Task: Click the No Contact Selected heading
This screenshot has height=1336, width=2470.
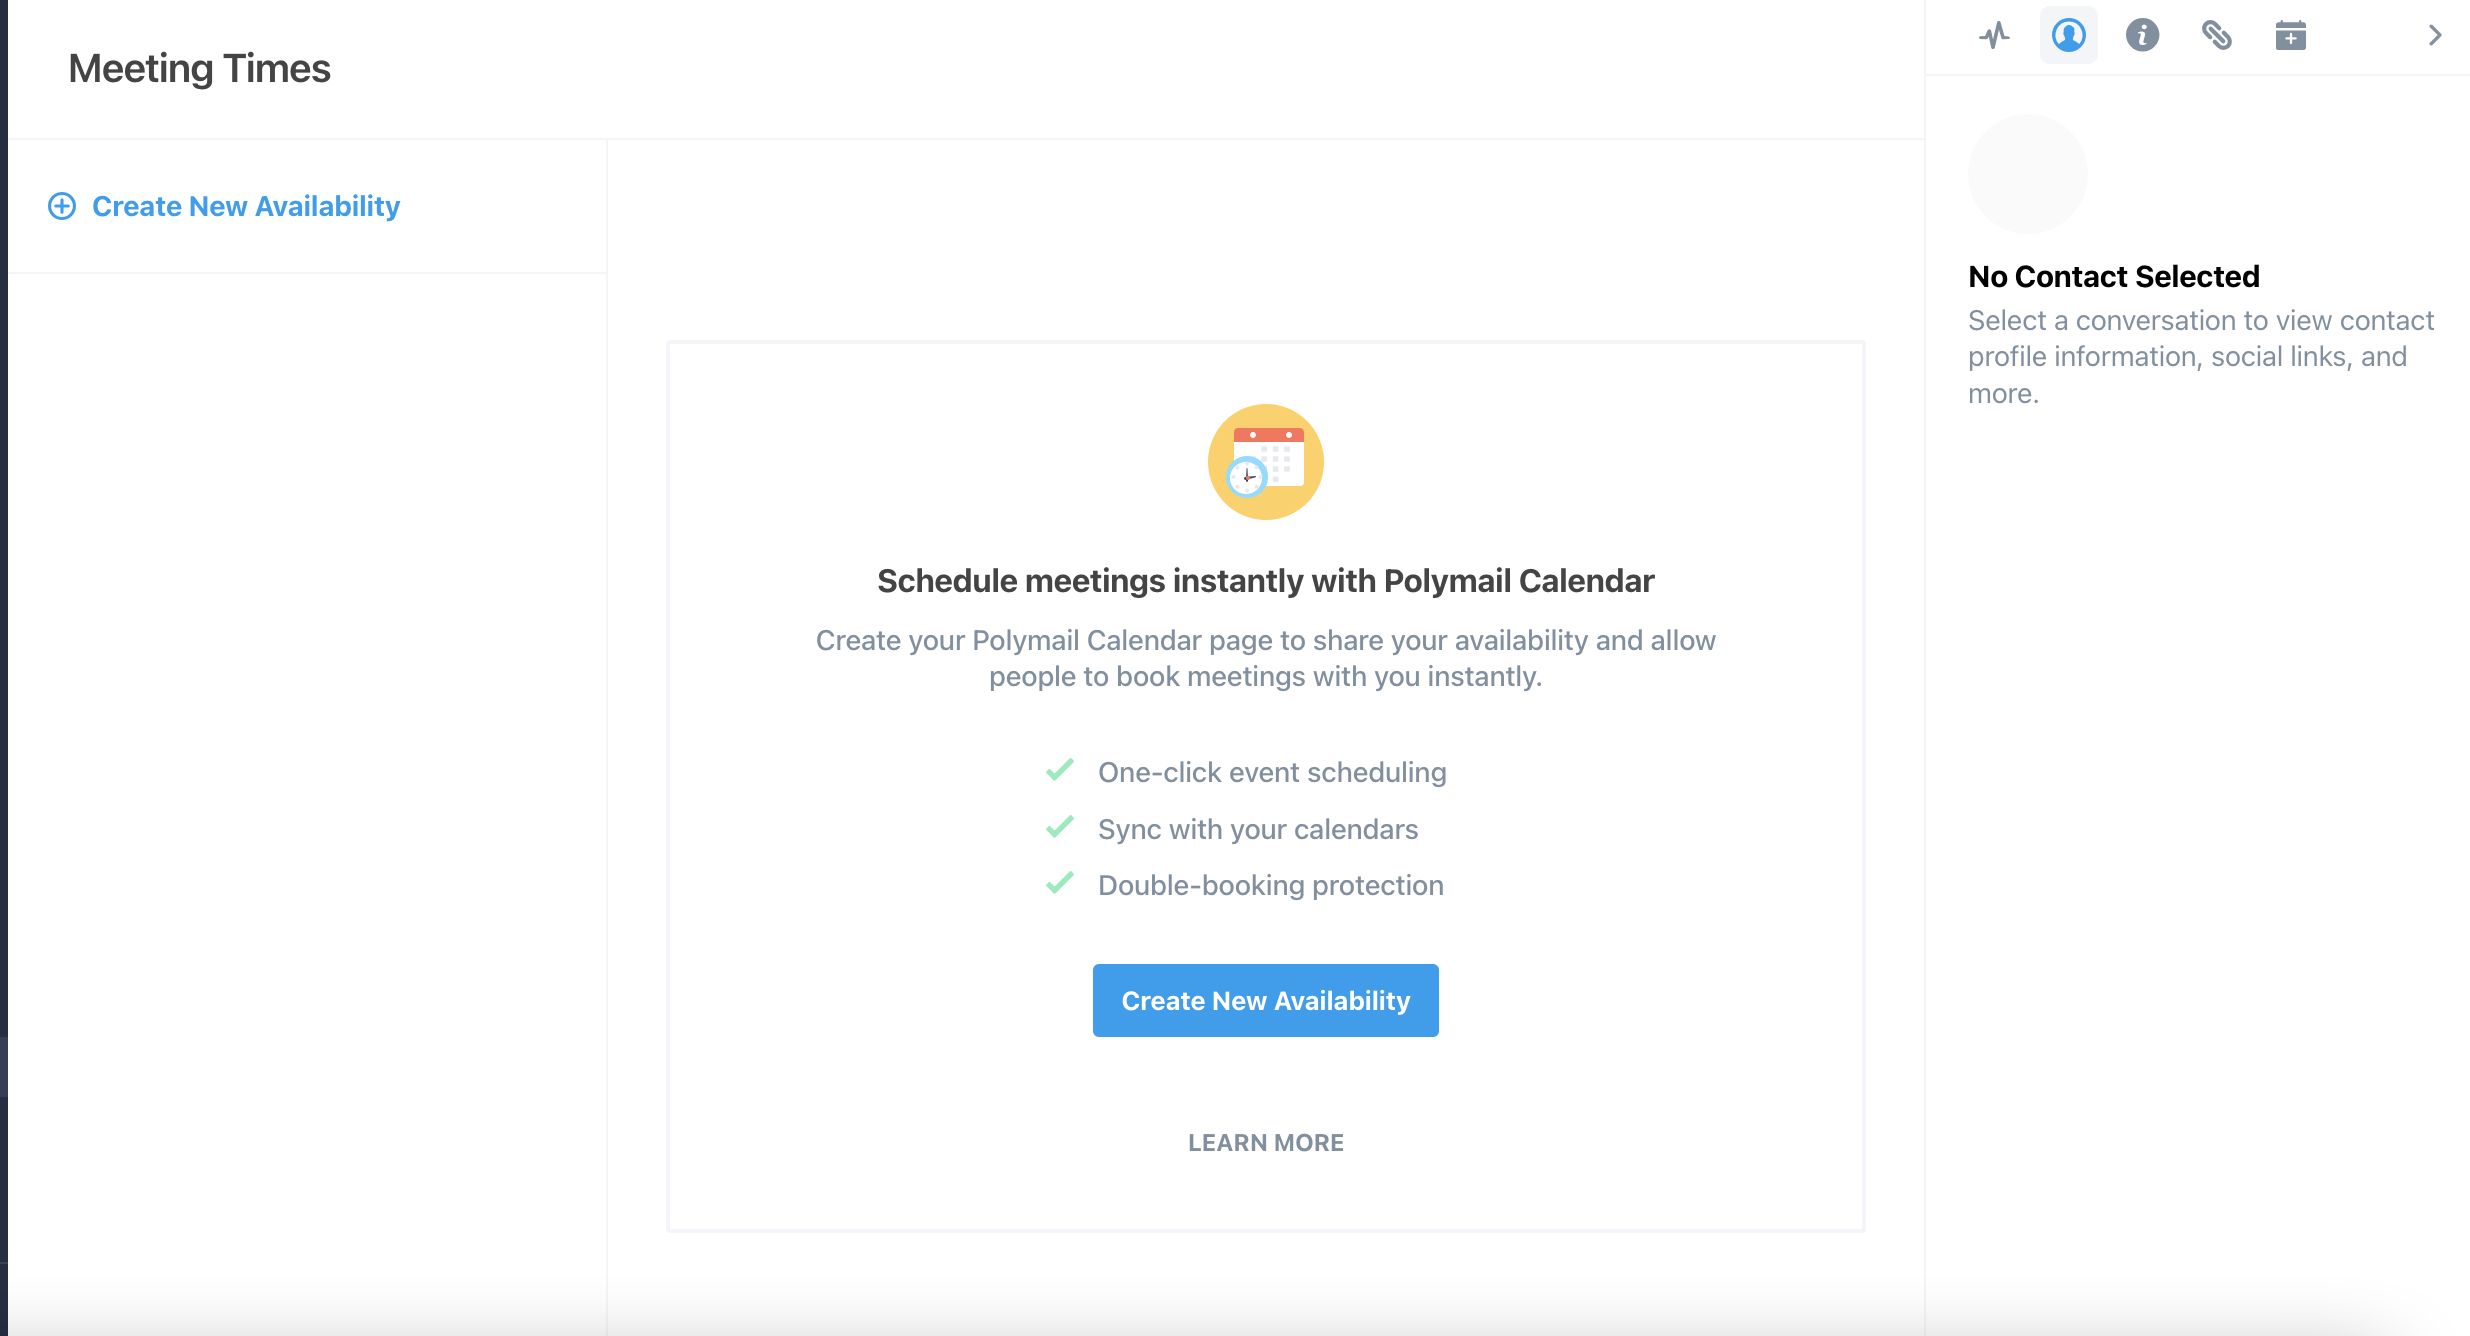Action: coord(2113,276)
